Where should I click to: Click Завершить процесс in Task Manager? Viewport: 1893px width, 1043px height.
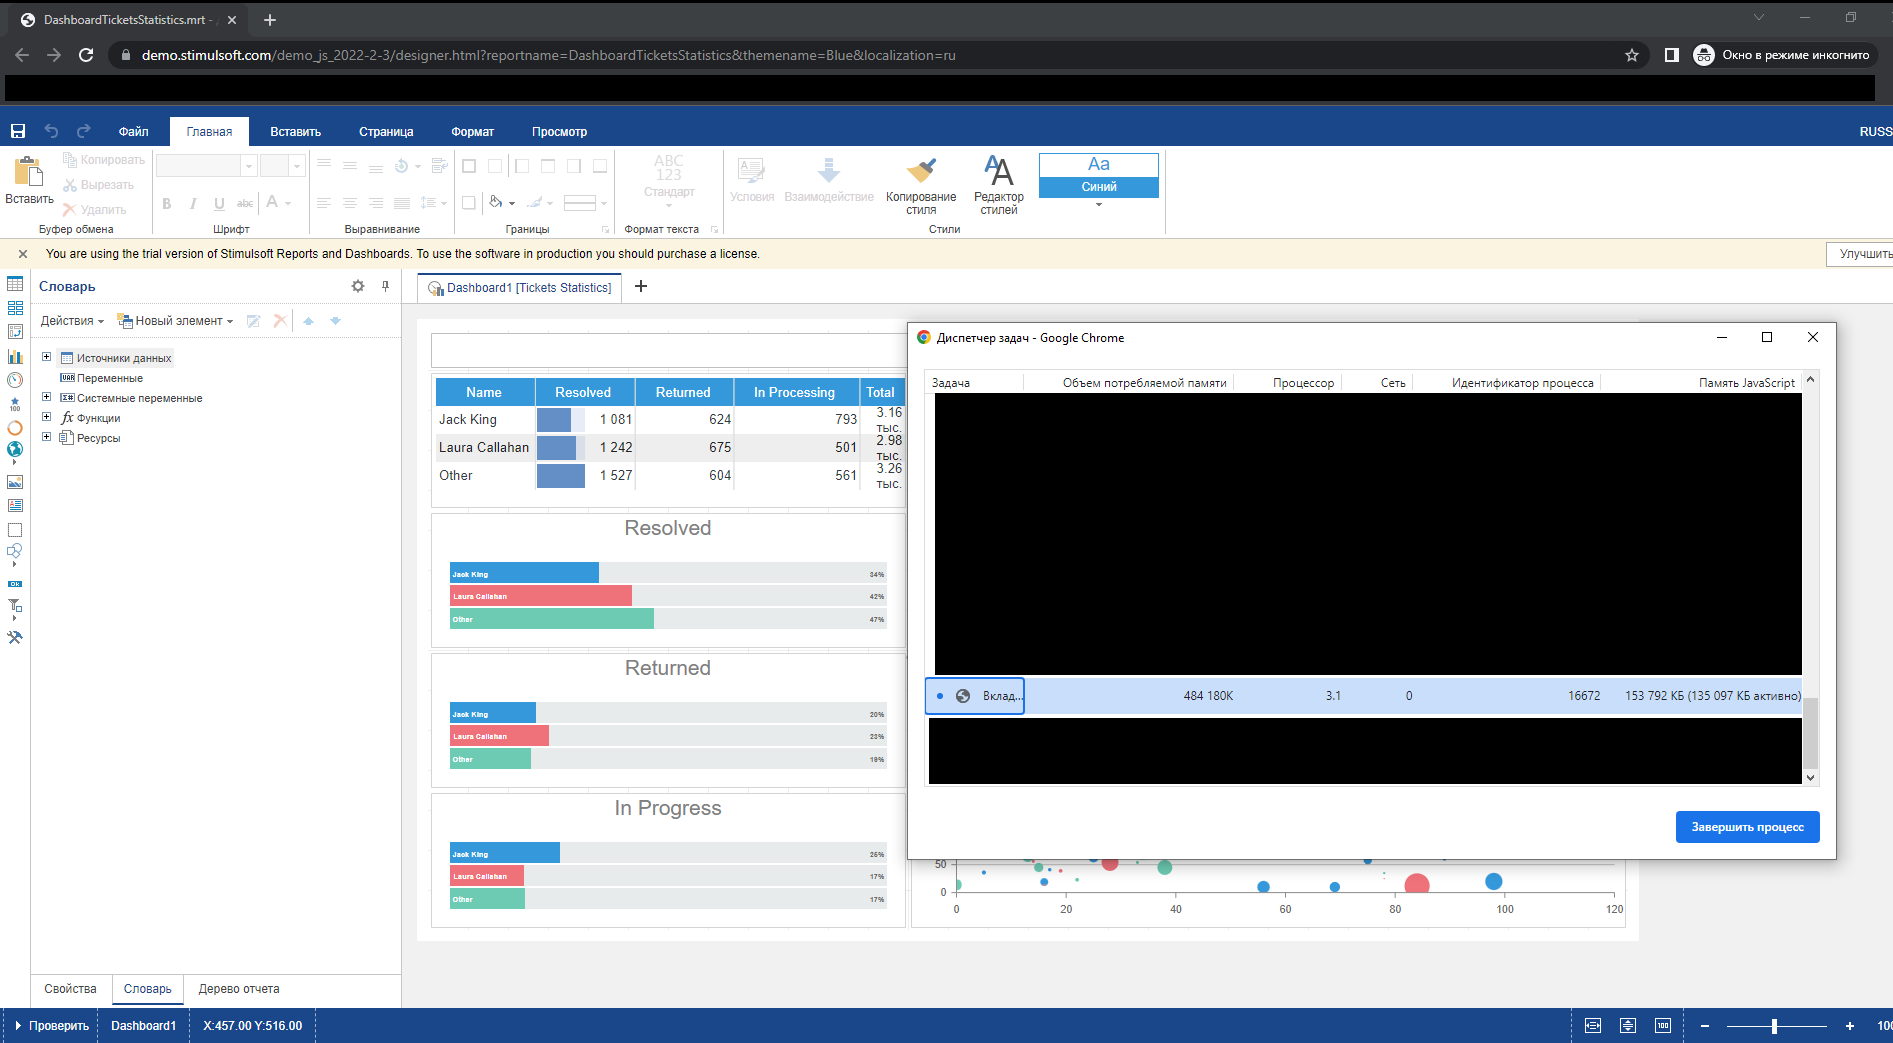[1747, 827]
